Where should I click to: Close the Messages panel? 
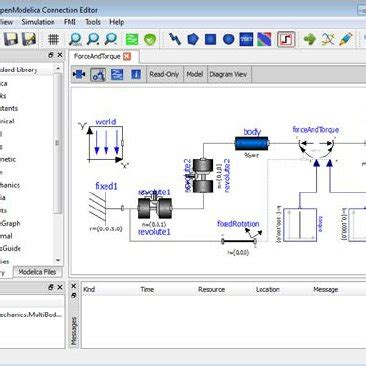tap(74, 286)
